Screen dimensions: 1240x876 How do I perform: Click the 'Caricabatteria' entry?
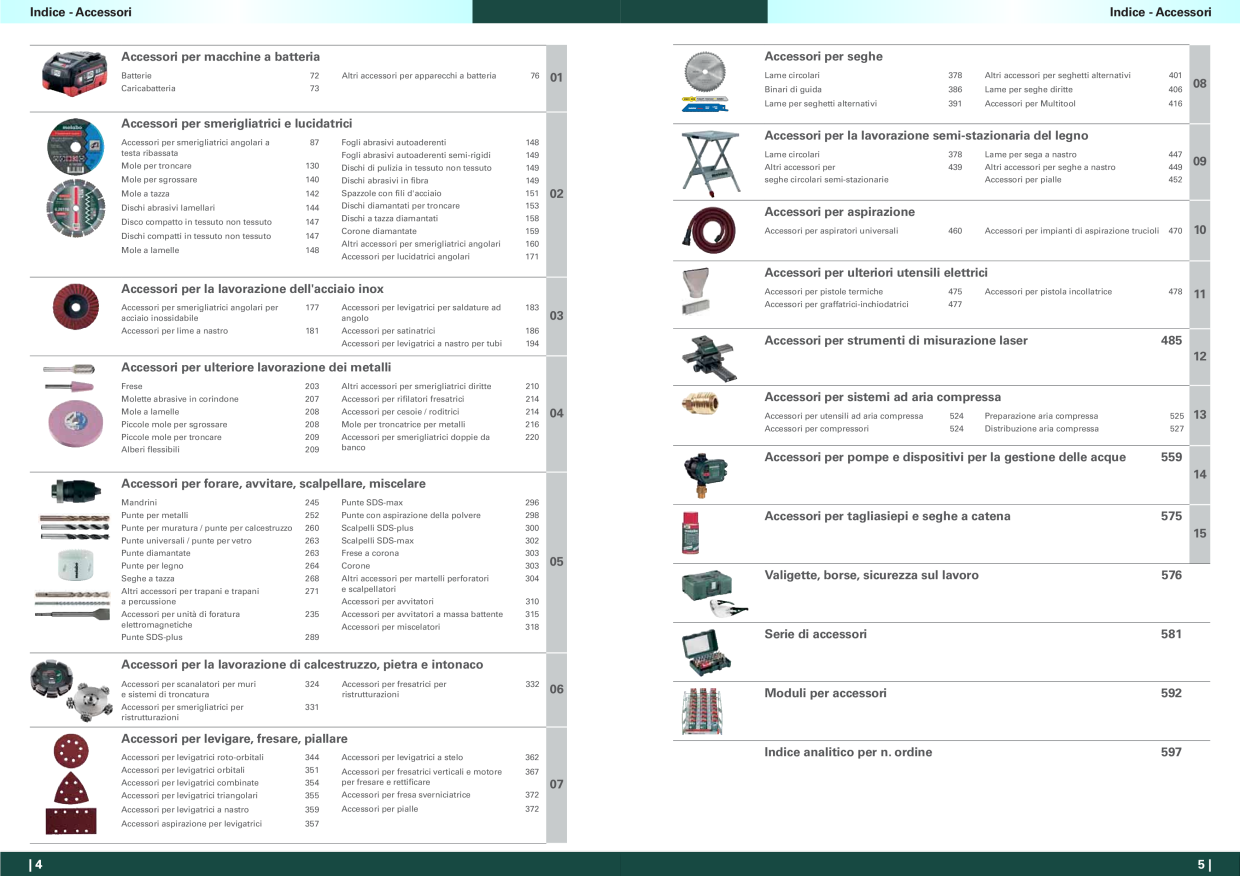[x=148, y=89]
